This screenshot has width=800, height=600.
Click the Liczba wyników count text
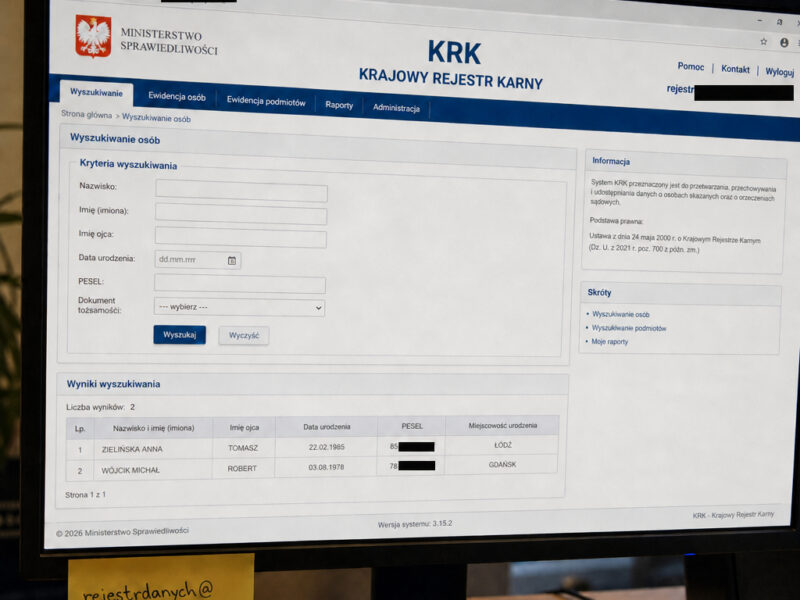coord(101,407)
